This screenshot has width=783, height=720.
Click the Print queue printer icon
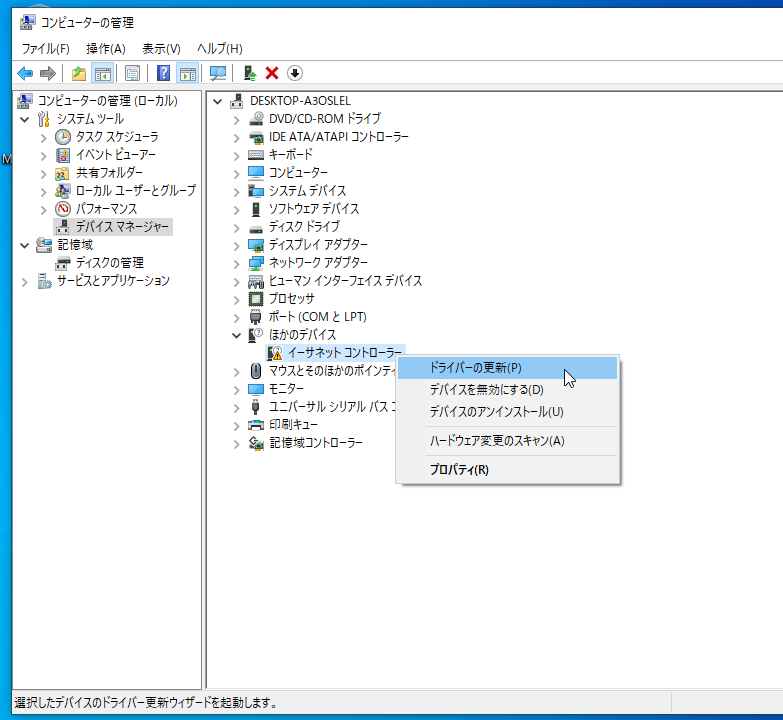(x=256, y=425)
